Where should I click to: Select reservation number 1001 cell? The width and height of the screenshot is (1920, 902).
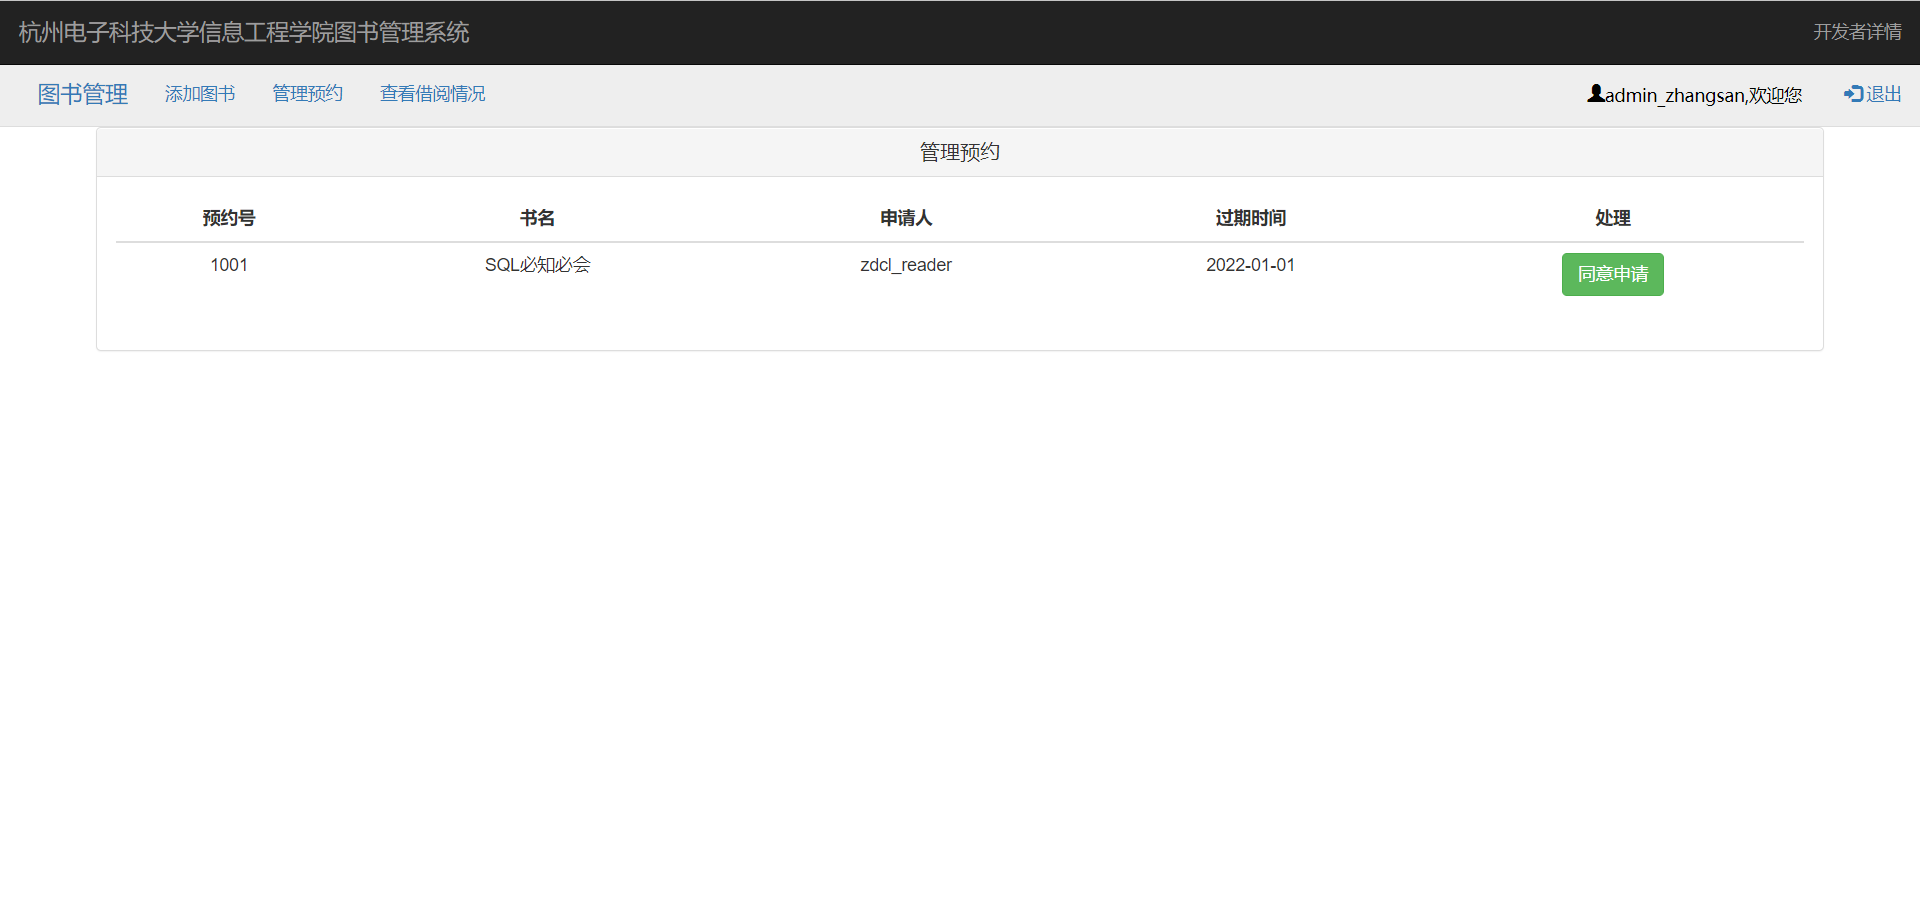229,265
